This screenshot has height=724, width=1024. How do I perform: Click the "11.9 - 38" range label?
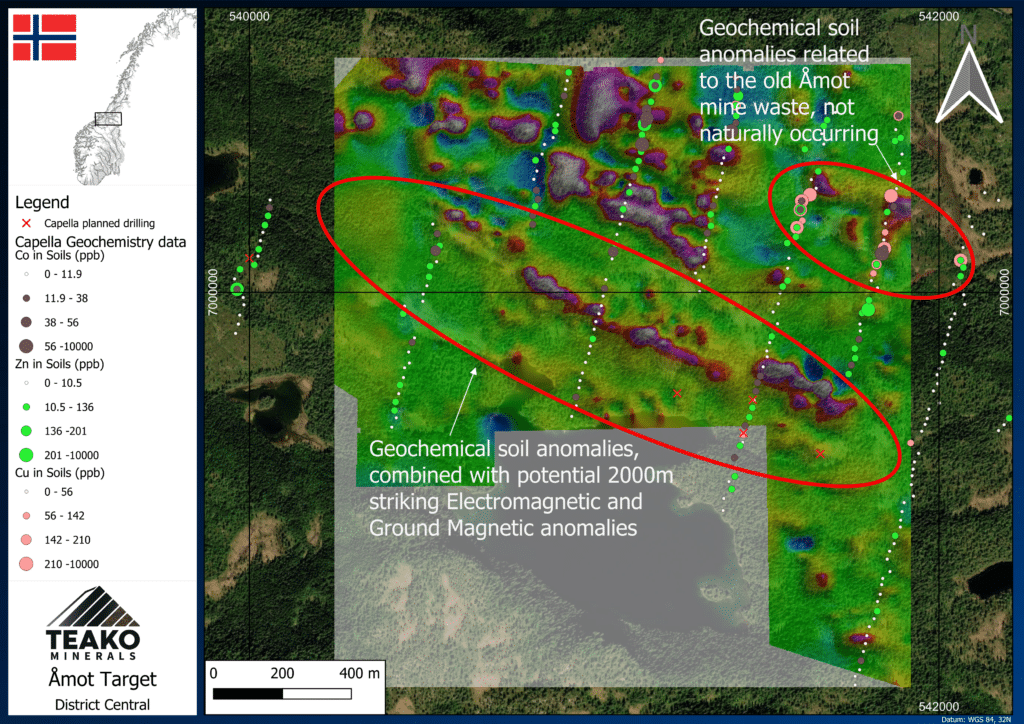66,298
